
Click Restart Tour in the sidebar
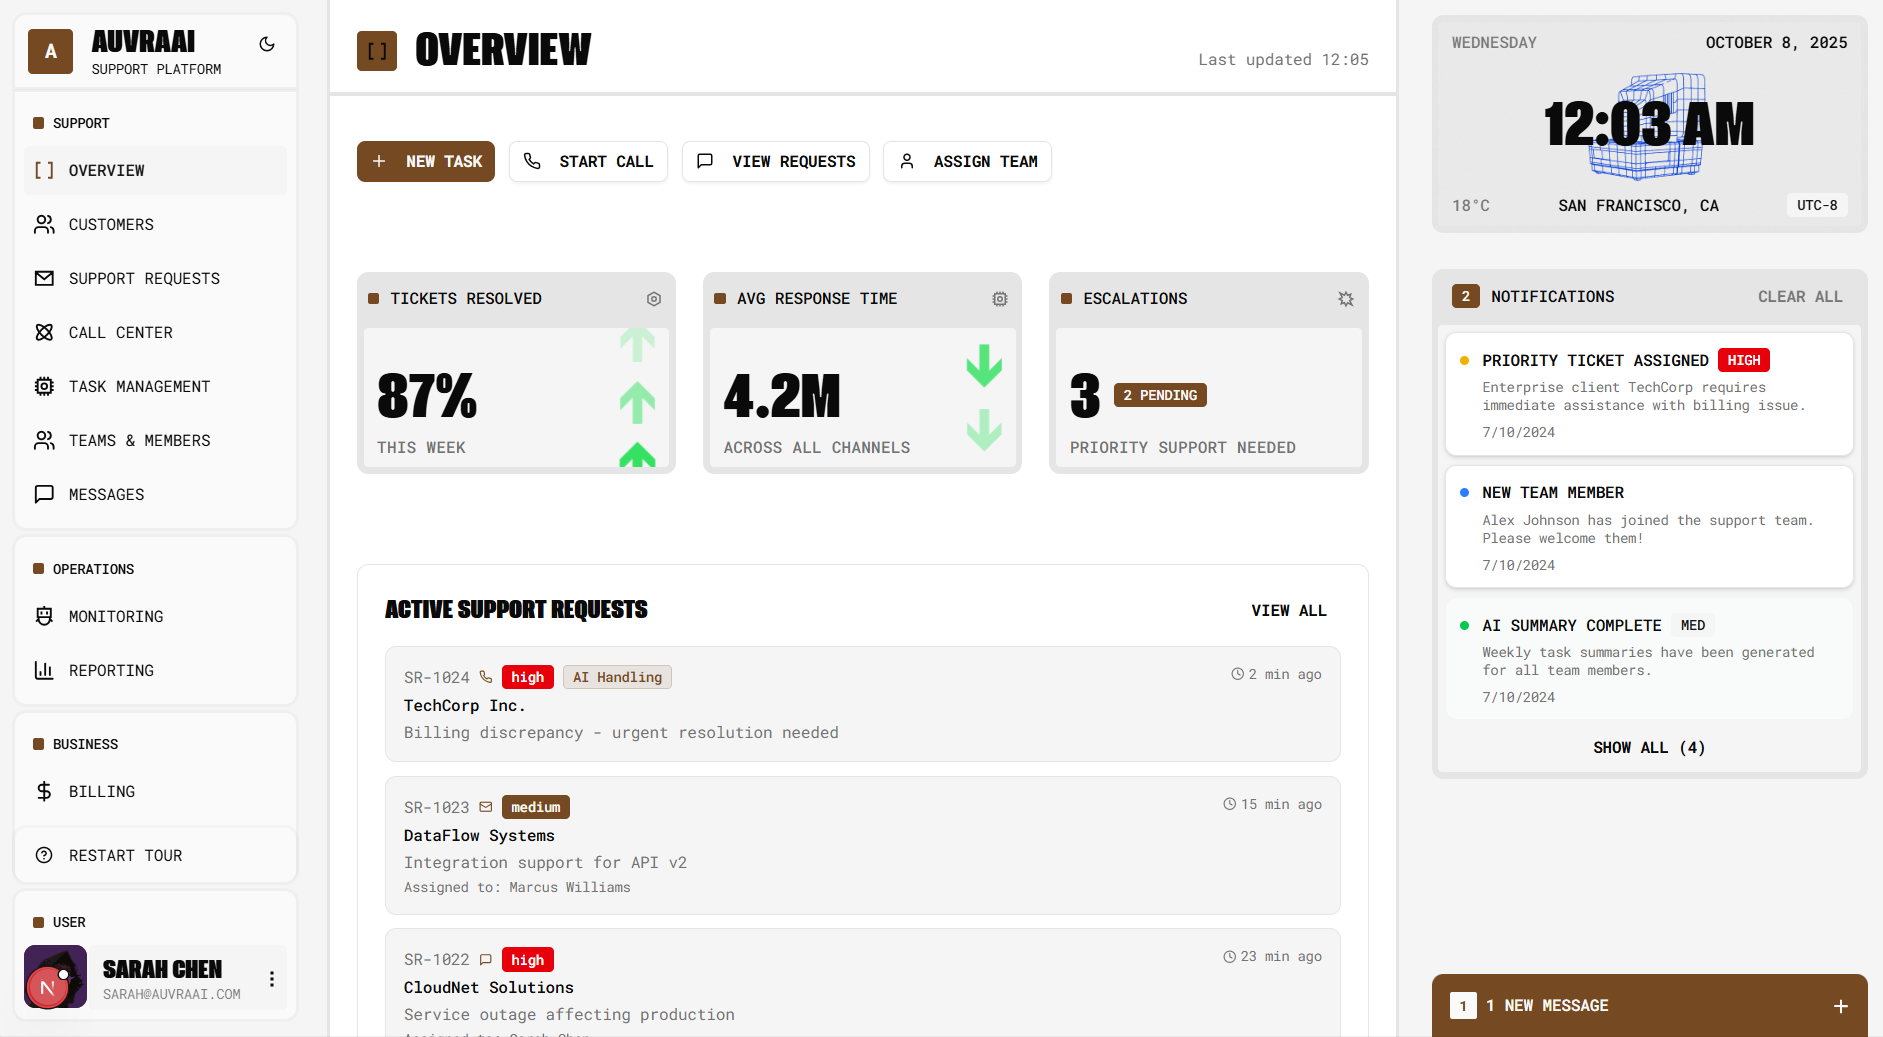(125, 855)
